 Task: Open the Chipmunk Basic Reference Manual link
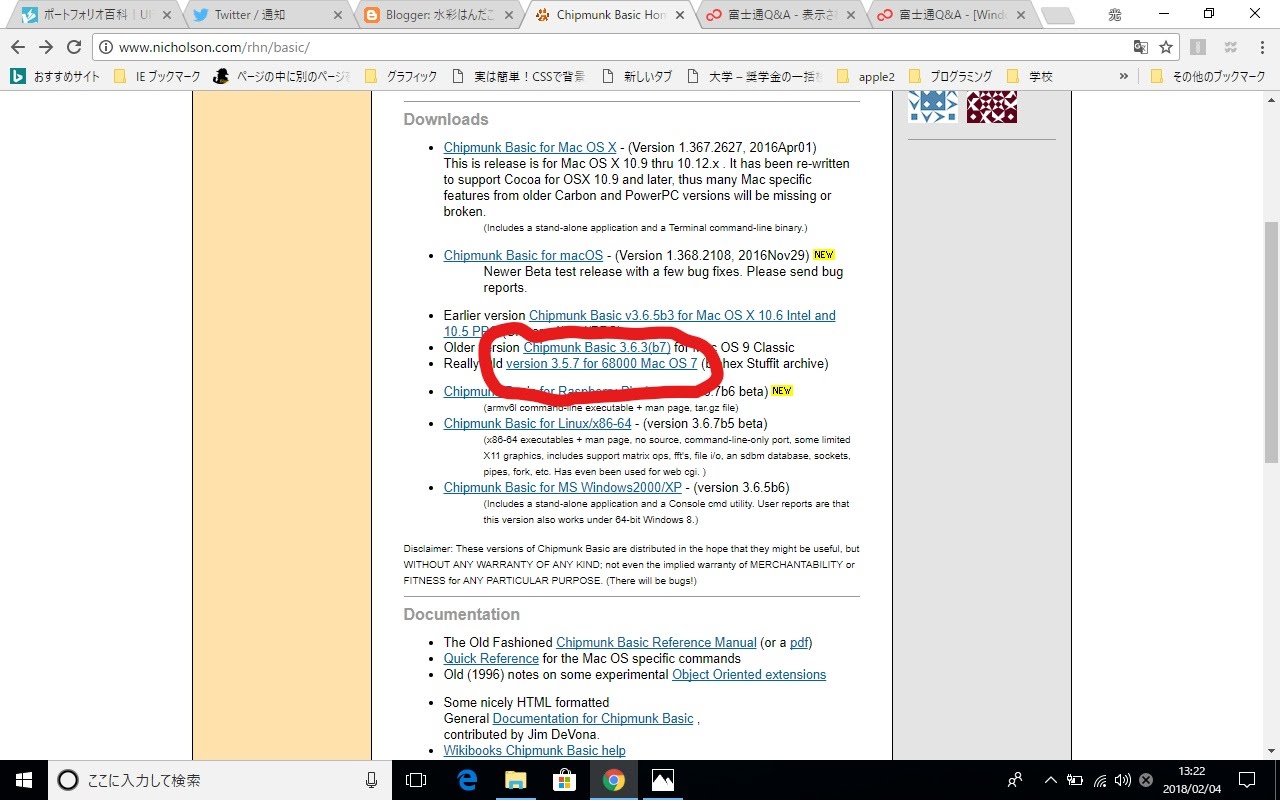tap(656, 643)
